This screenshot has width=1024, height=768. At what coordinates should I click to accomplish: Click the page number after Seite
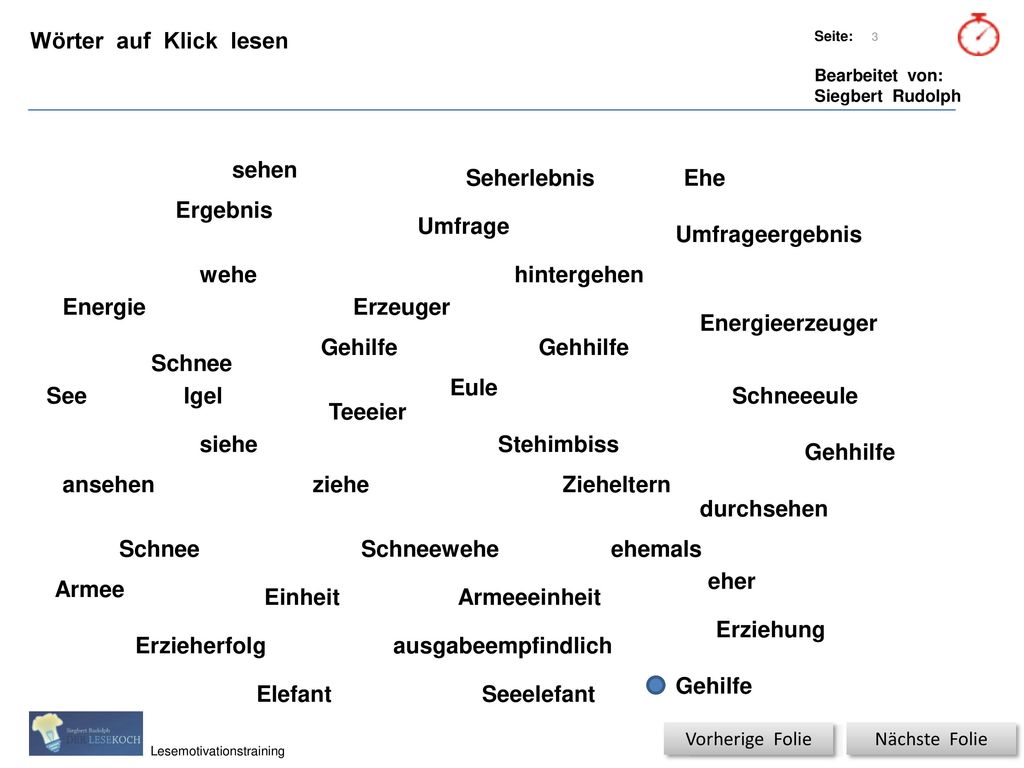874,37
